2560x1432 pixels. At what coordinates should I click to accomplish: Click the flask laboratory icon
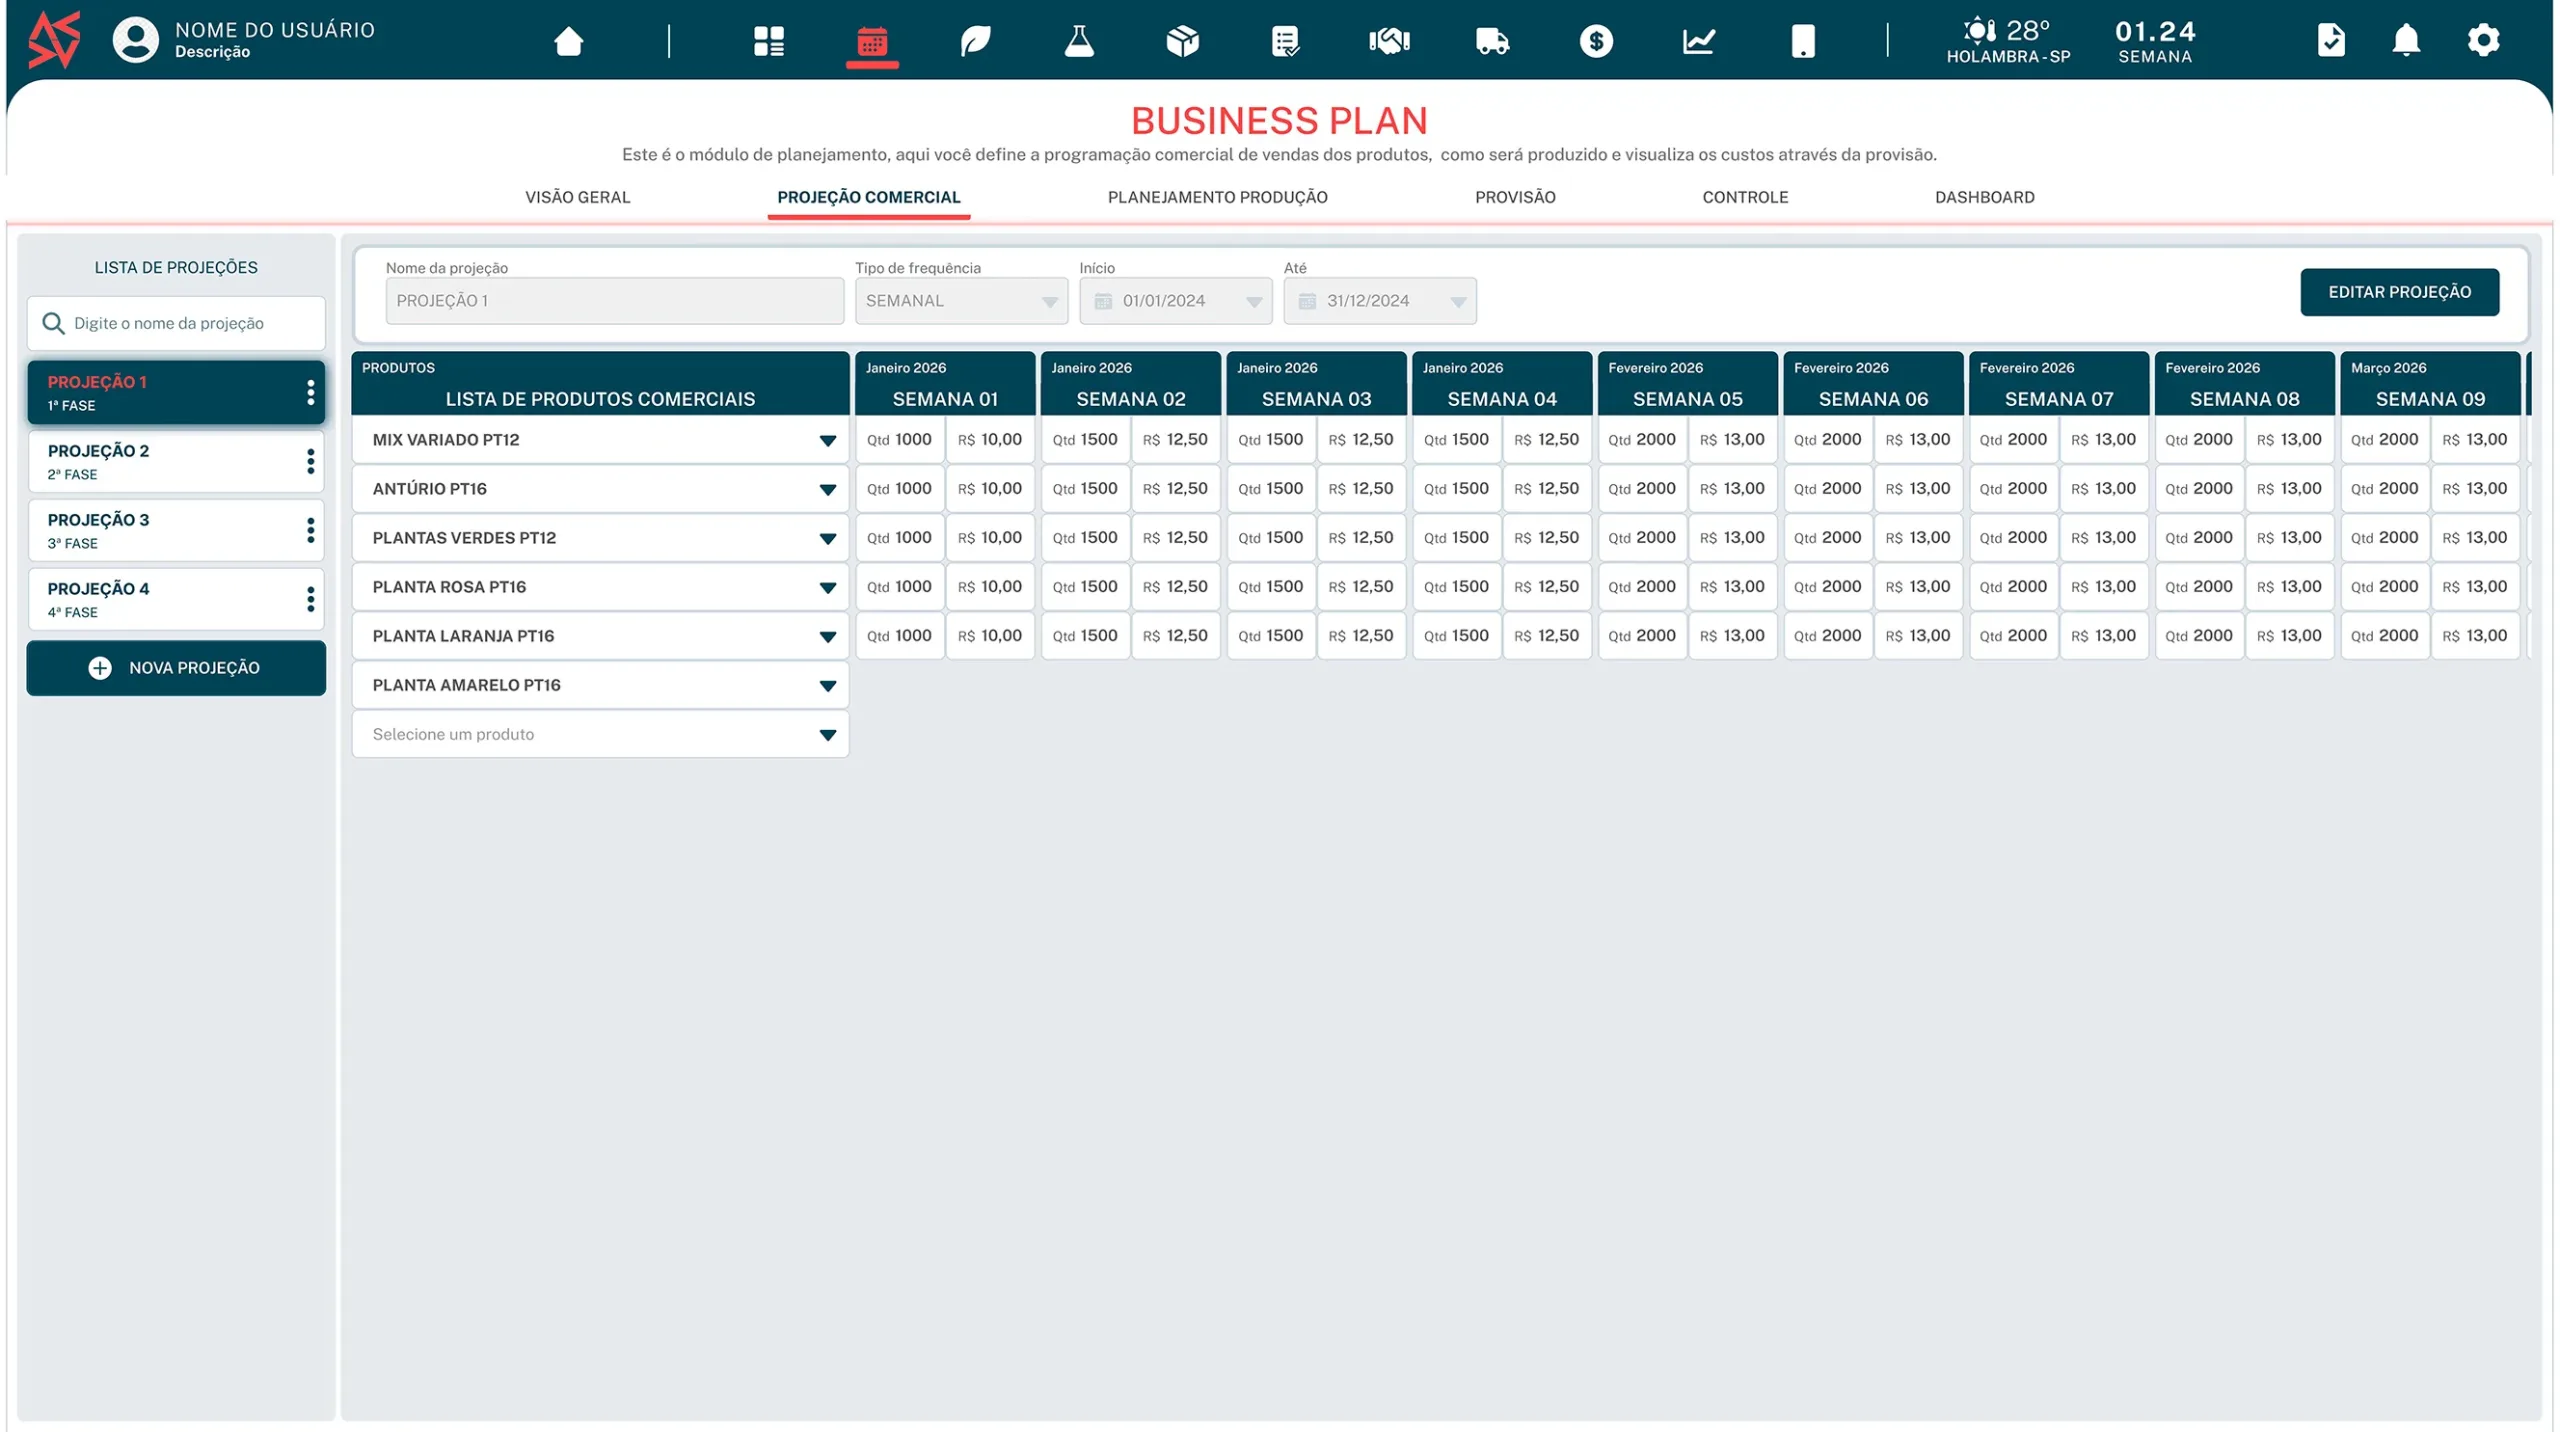(x=1078, y=41)
